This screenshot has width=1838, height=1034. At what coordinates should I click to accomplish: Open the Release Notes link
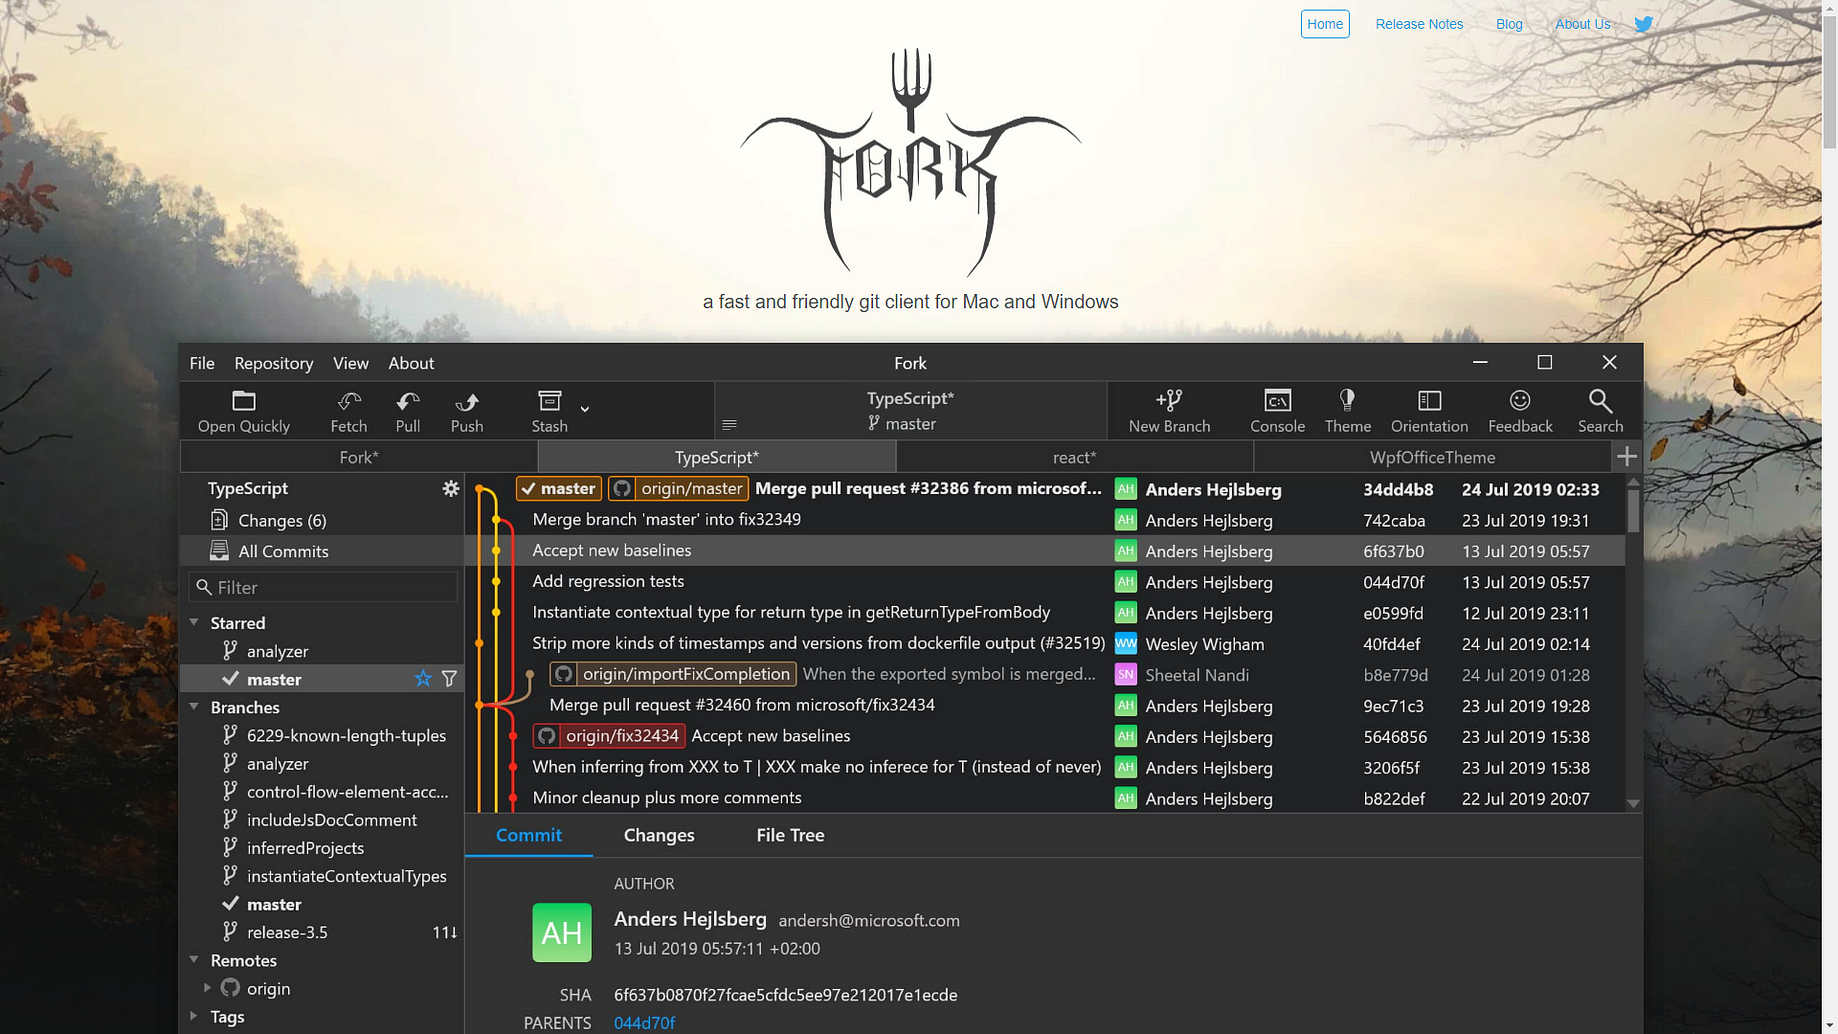pos(1419,24)
